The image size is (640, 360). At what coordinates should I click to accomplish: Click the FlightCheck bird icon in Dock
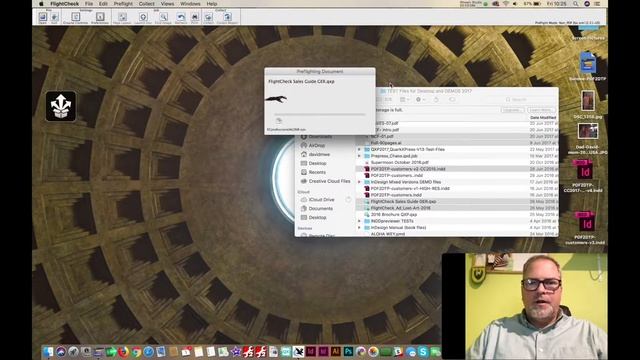(298, 351)
